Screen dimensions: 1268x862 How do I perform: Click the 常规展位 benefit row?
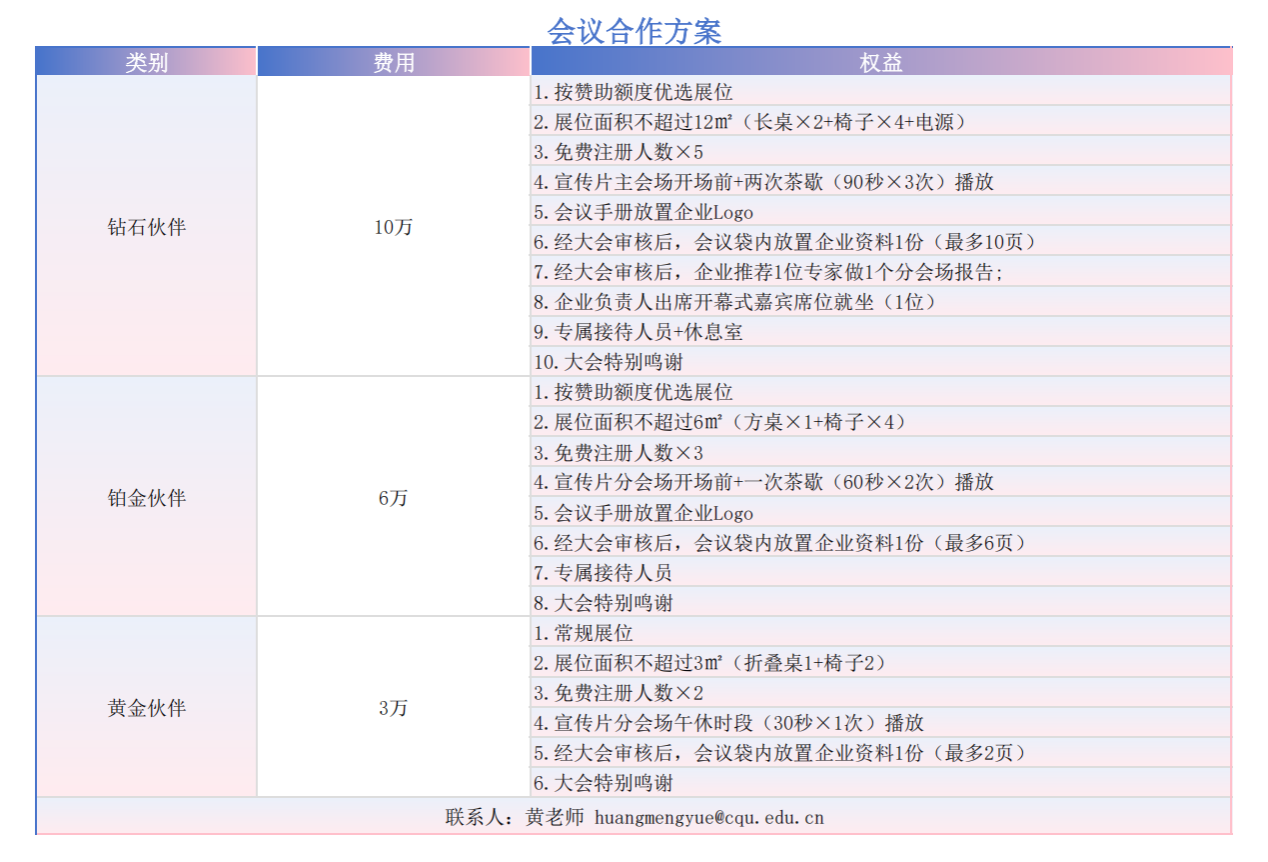pos(583,633)
